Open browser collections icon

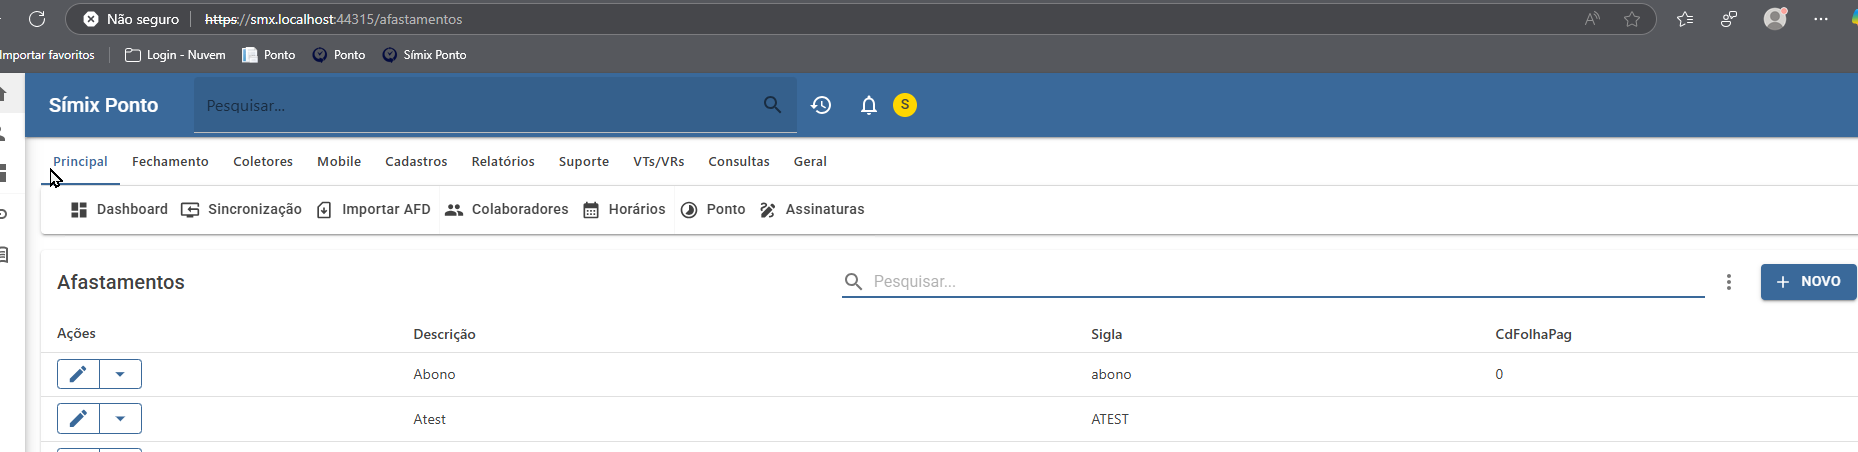pyautogui.click(x=1729, y=19)
